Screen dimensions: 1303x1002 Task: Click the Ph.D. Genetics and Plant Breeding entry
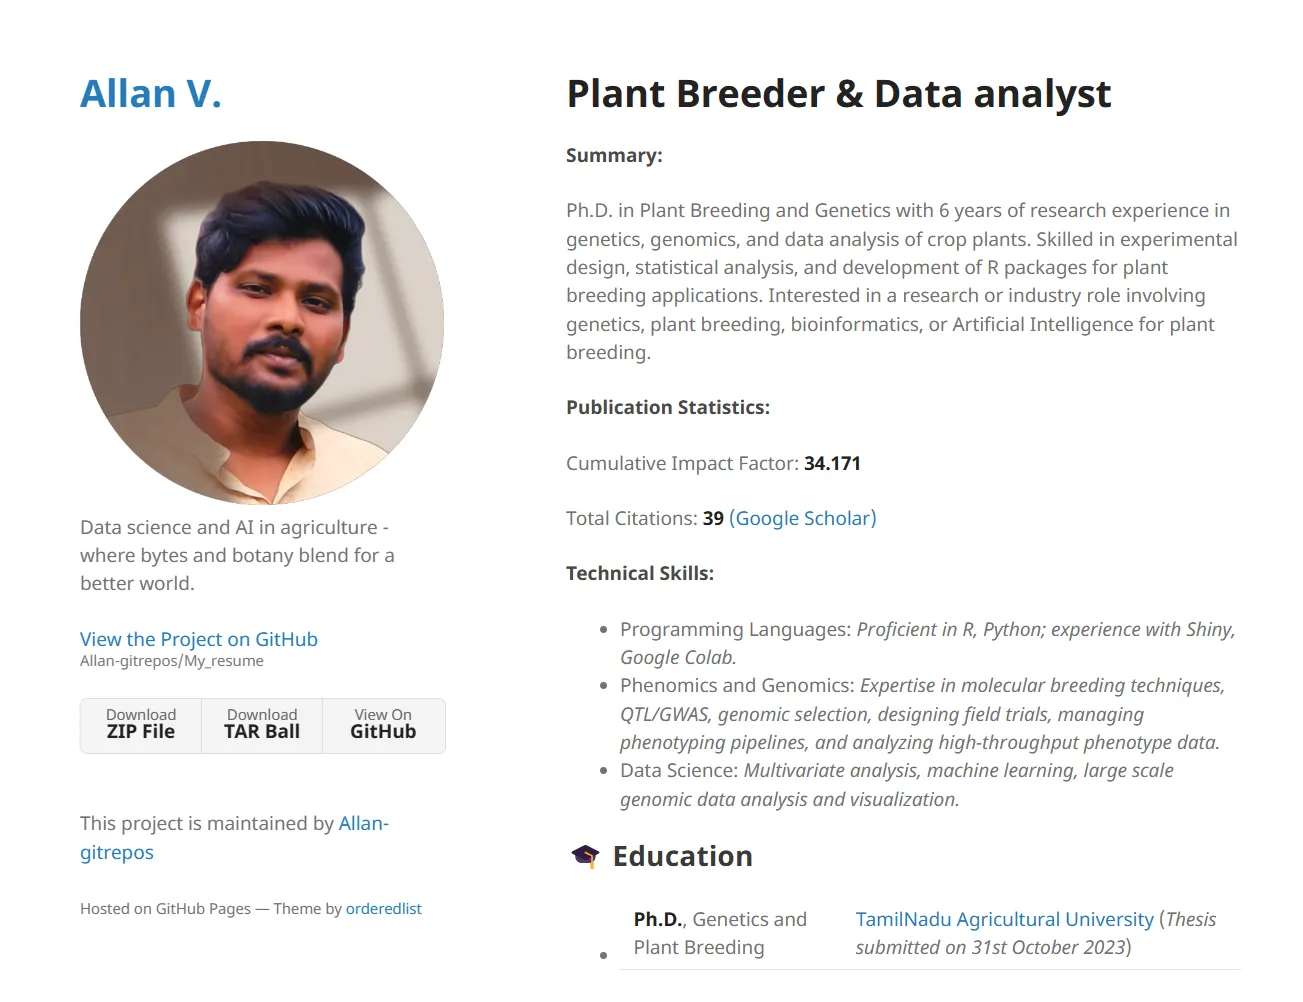point(719,932)
